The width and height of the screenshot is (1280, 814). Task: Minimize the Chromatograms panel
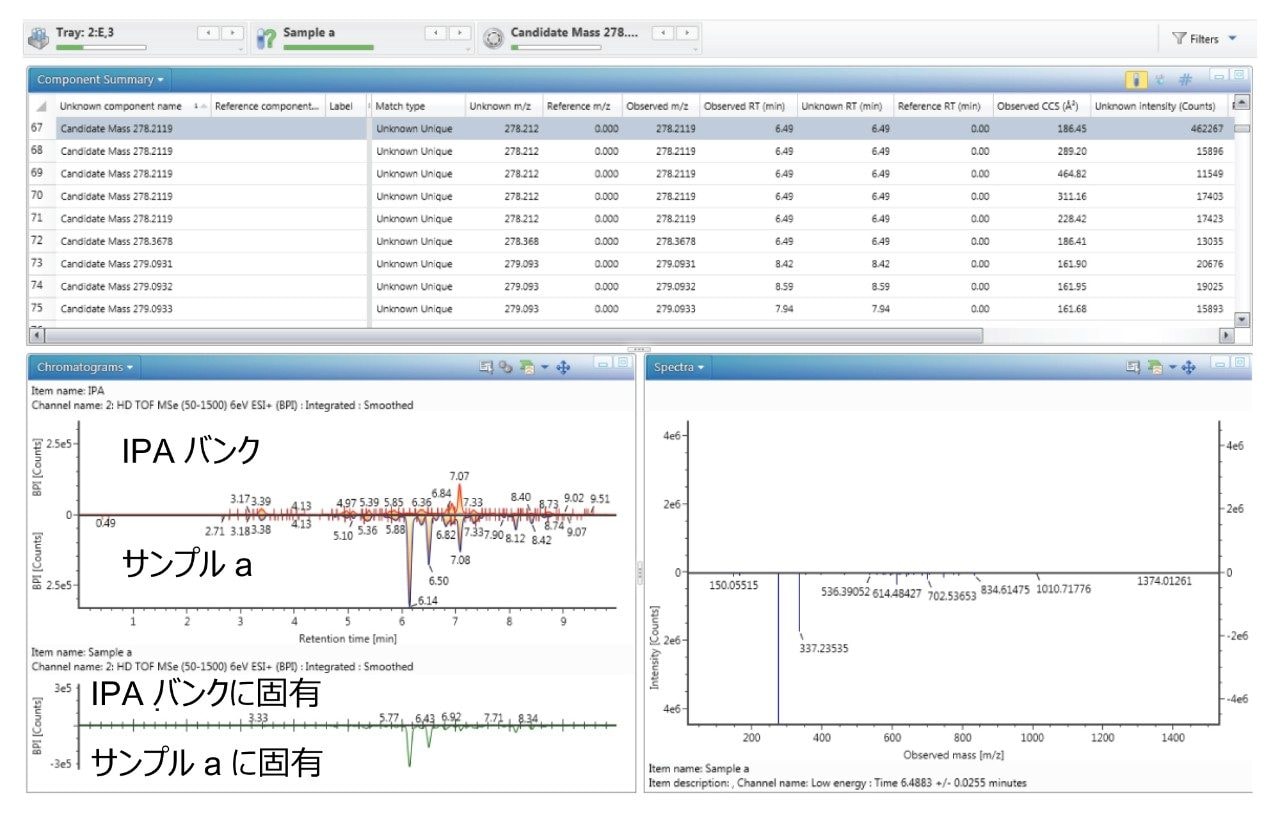pos(602,362)
